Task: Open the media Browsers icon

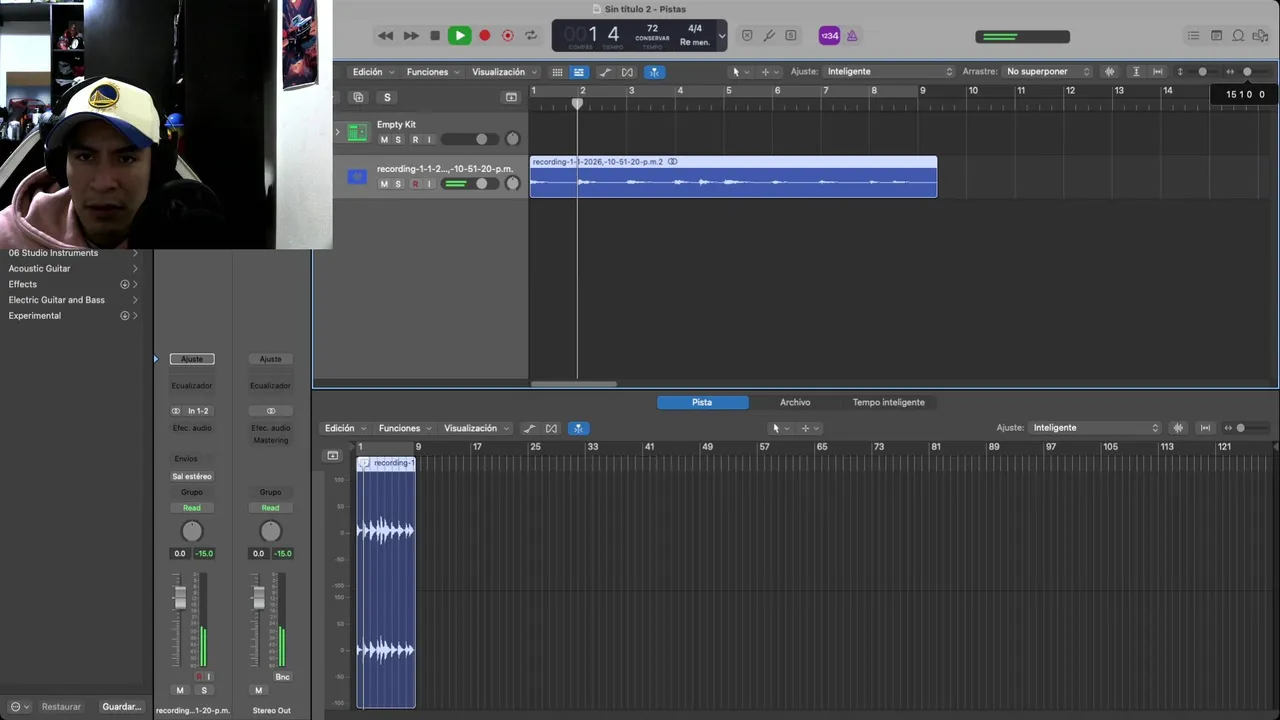Action: pos(1261,36)
